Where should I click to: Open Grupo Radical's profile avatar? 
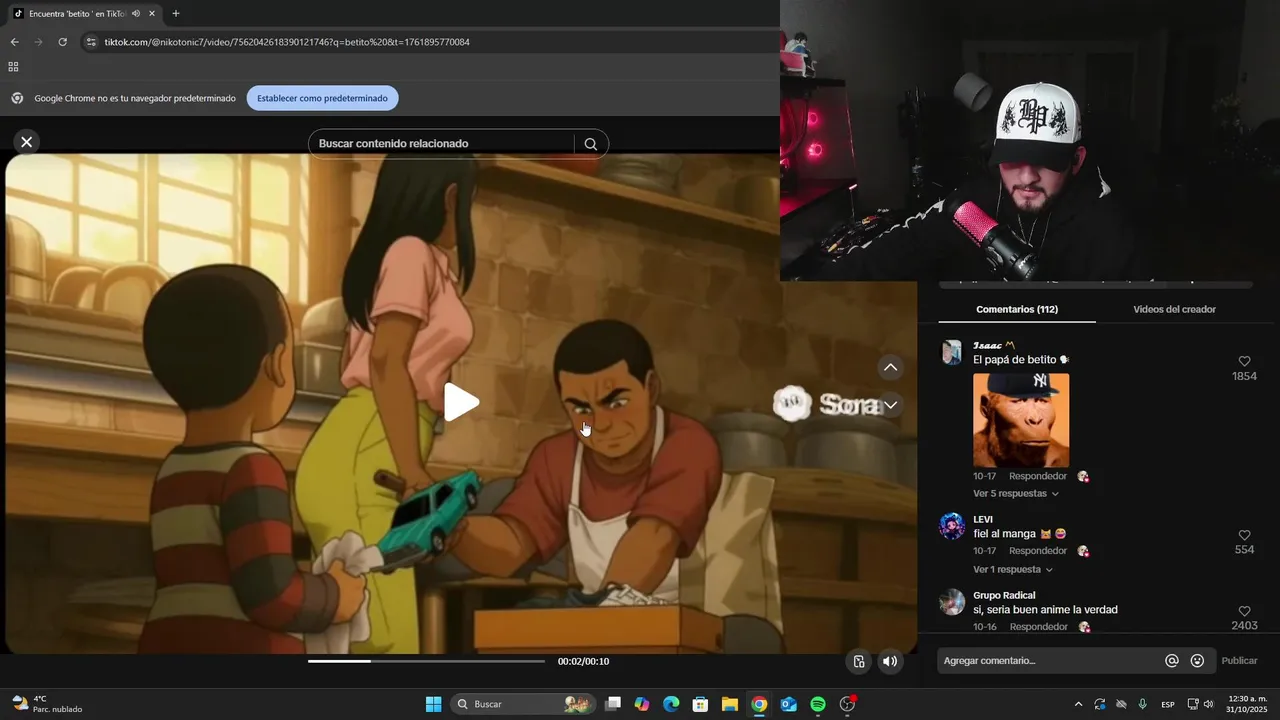(x=952, y=602)
